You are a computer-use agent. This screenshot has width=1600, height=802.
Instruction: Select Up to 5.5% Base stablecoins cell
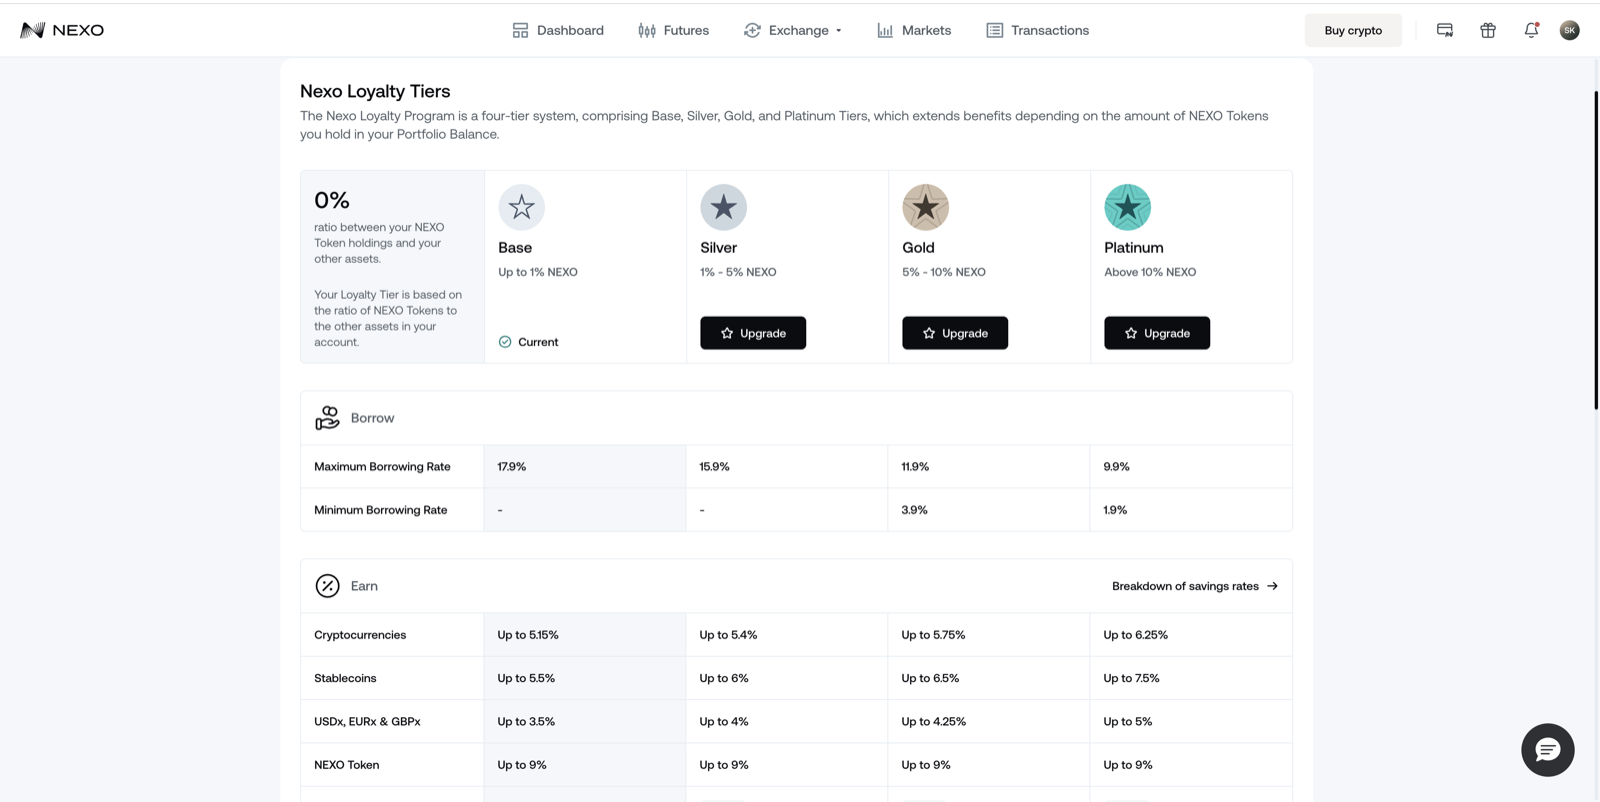click(x=526, y=678)
